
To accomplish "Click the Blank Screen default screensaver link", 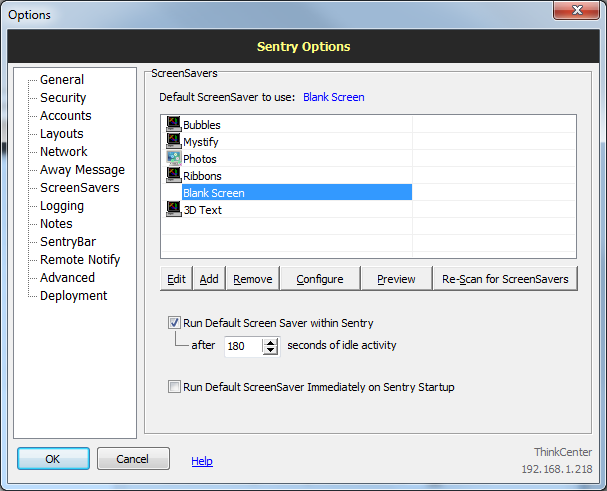I will click(x=334, y=97).
